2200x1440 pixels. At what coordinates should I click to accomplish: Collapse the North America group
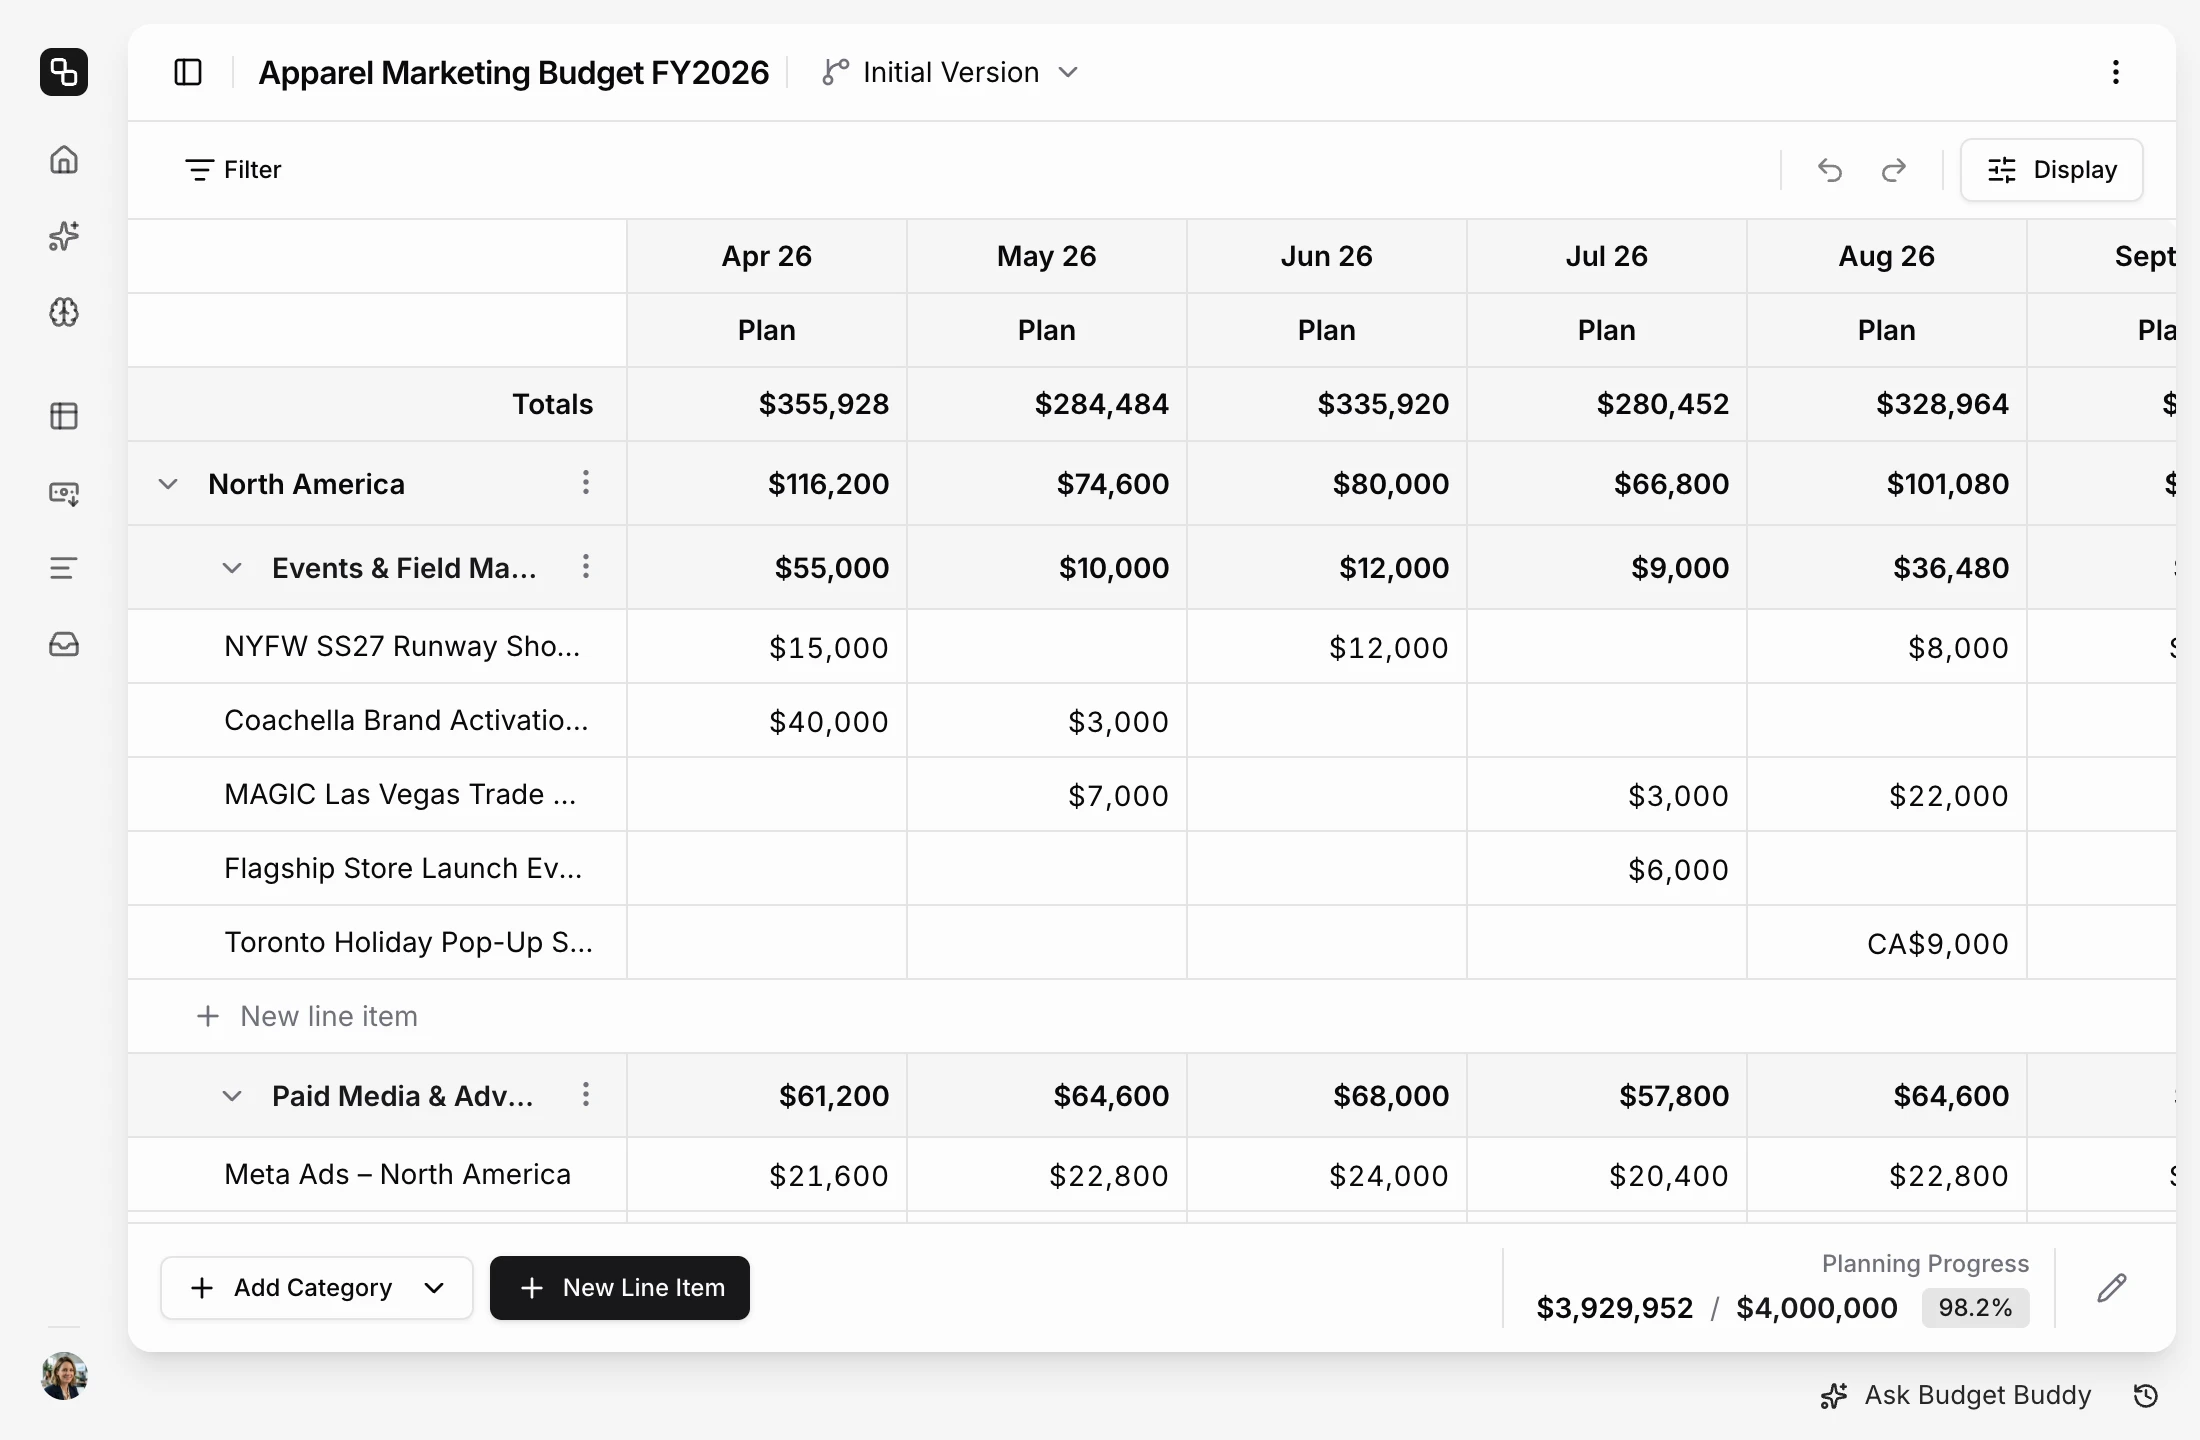168,484
